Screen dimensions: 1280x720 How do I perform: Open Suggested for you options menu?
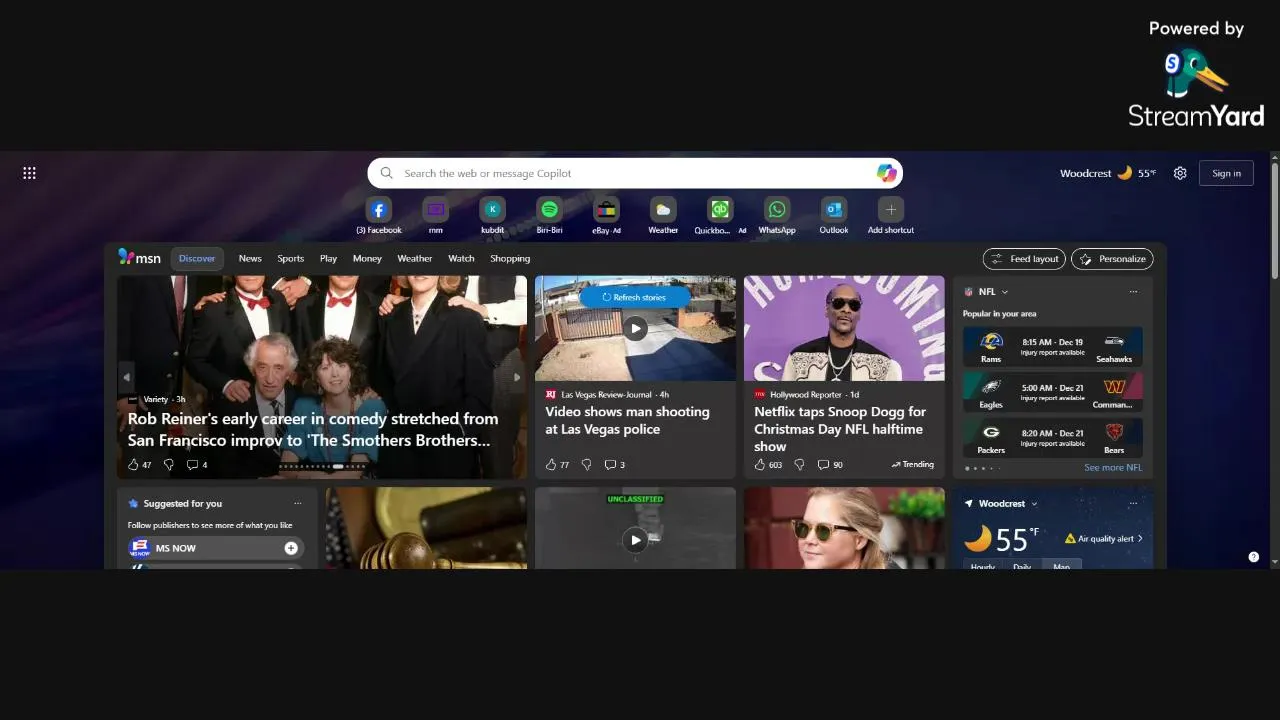(x=297, y=503)
